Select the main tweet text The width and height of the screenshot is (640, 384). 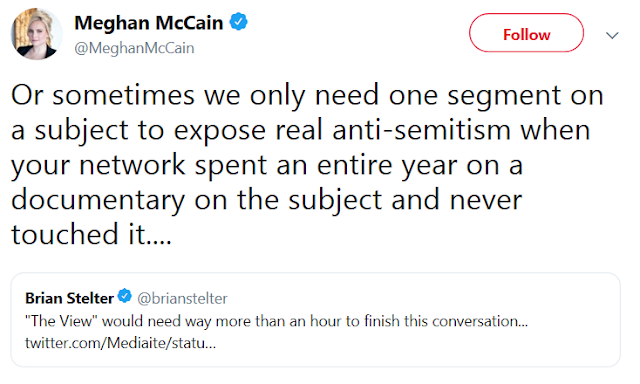[x=307, y=164]
